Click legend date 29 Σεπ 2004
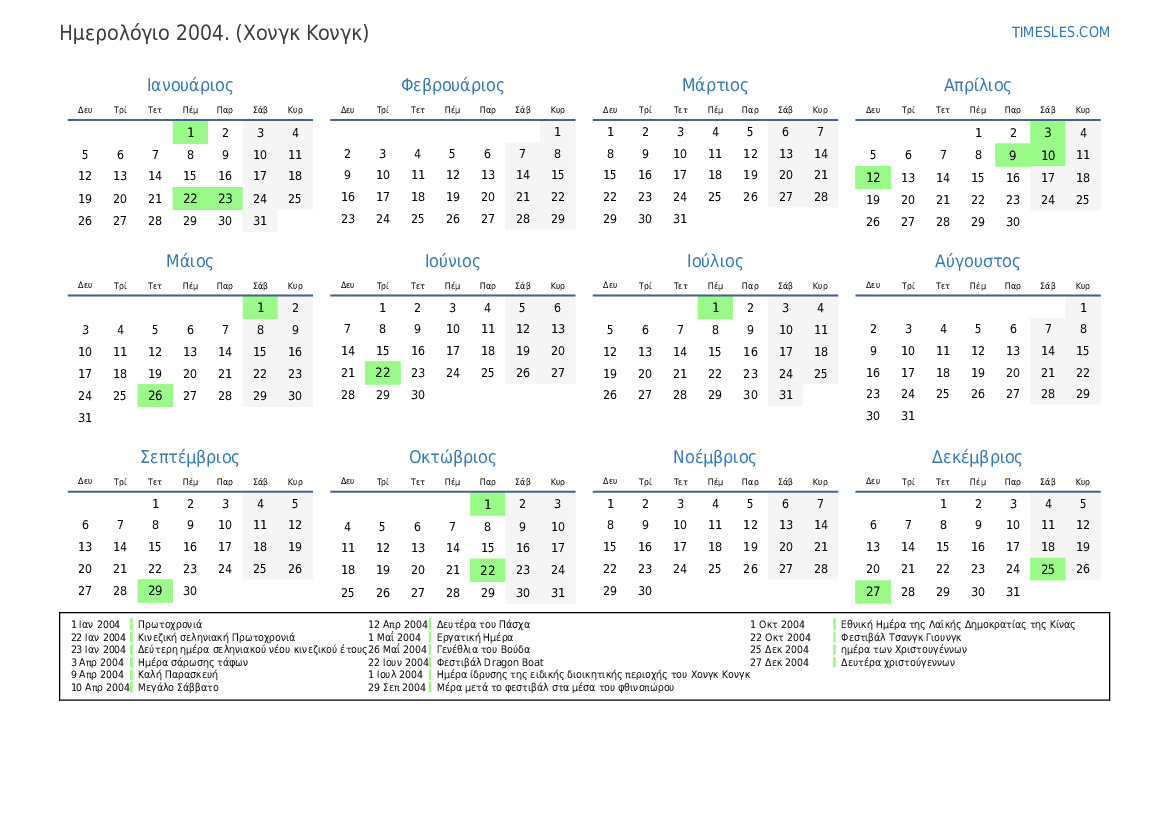 [397, 687]
